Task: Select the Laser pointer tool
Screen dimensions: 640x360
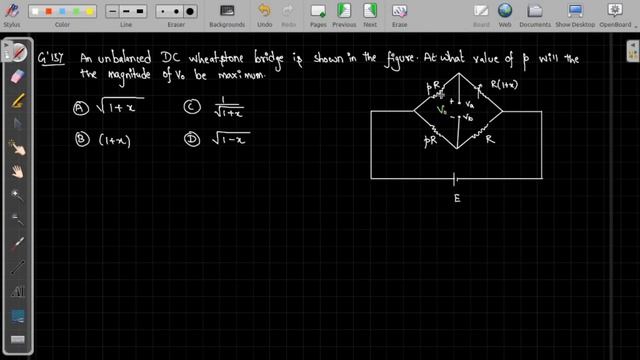Action: [x=17, y=243]
